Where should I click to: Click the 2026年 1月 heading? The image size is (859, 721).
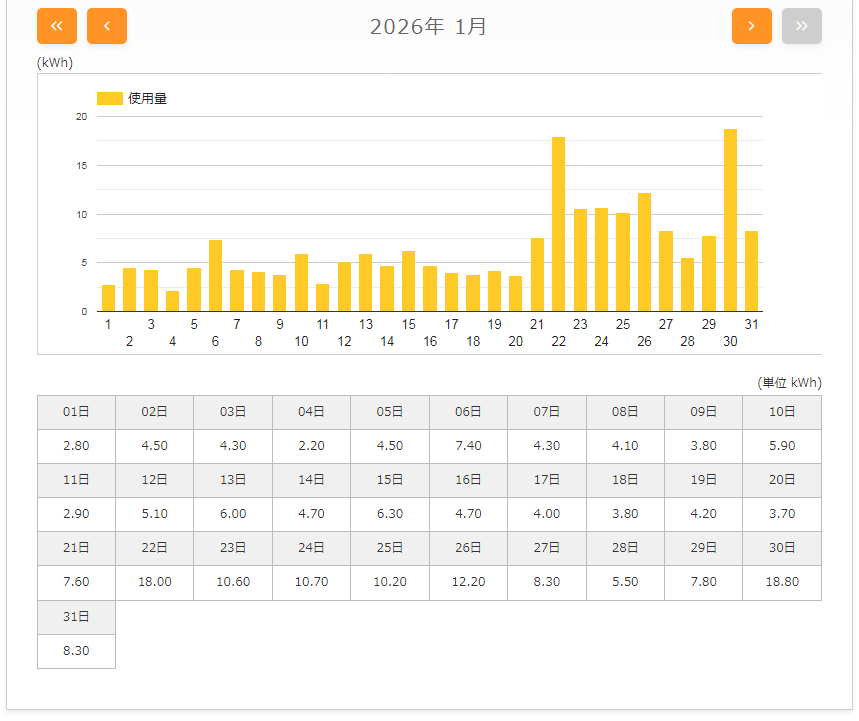point(428,27)
